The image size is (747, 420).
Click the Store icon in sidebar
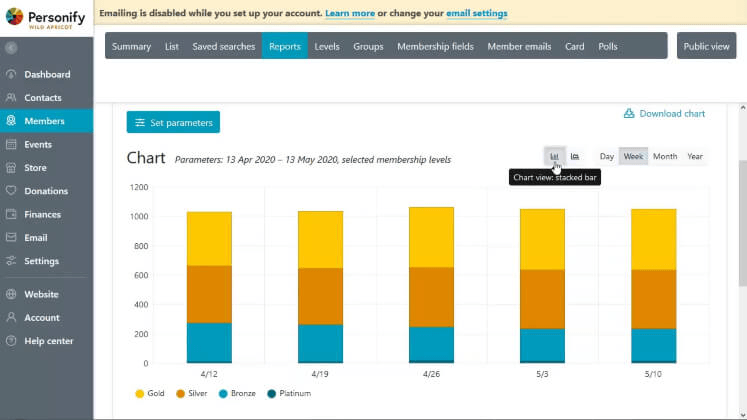11,168
